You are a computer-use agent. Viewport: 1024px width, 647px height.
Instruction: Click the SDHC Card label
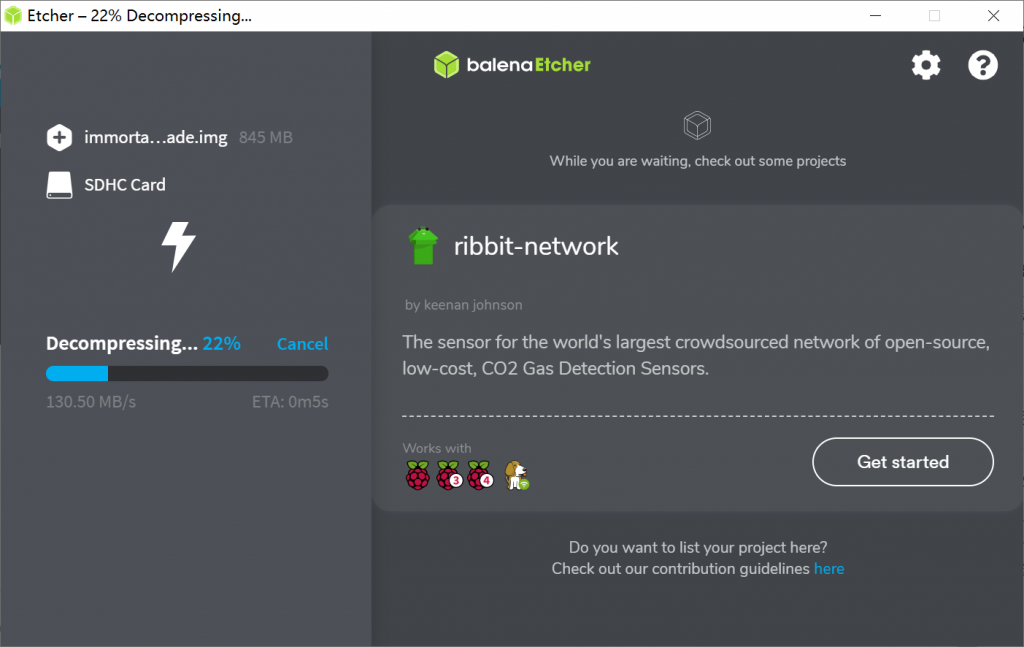[125, 185]
